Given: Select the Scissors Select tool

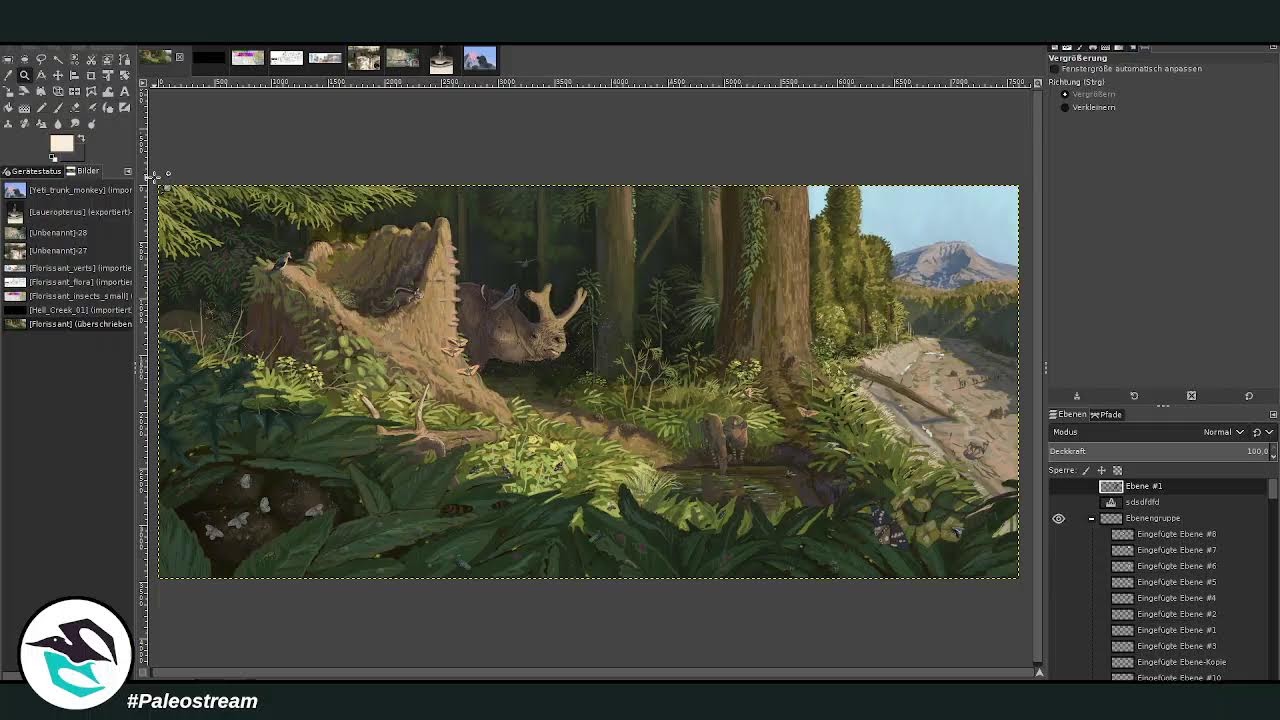Looking at the screenshot, I should [91, 59].
